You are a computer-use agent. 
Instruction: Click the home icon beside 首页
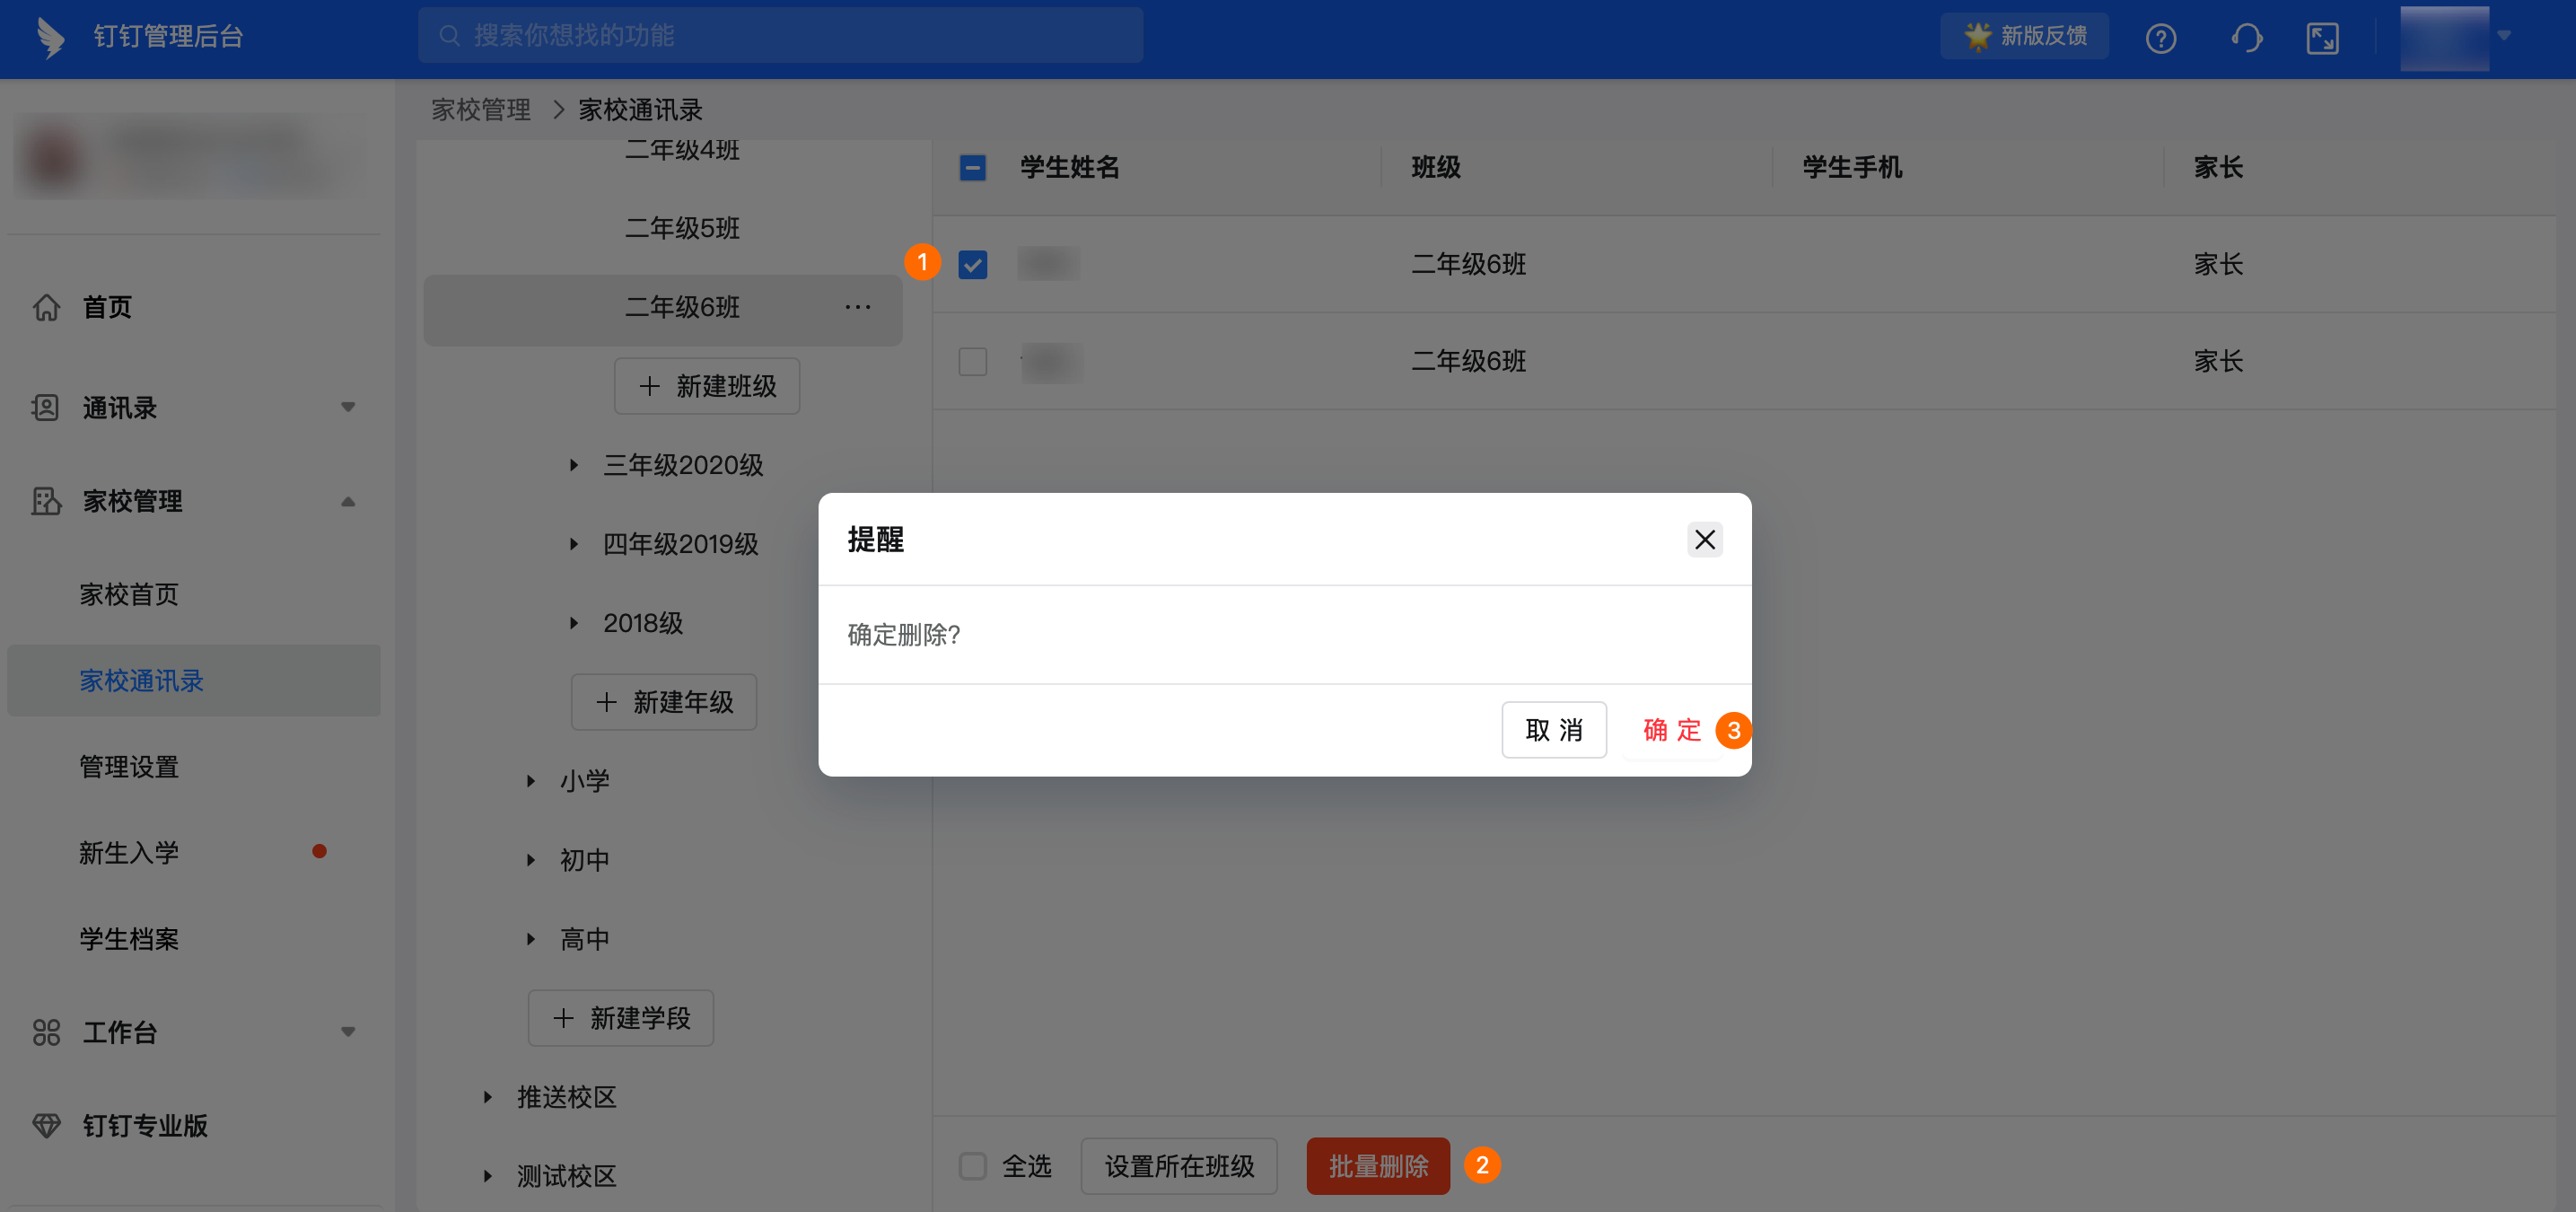(46, 307)
